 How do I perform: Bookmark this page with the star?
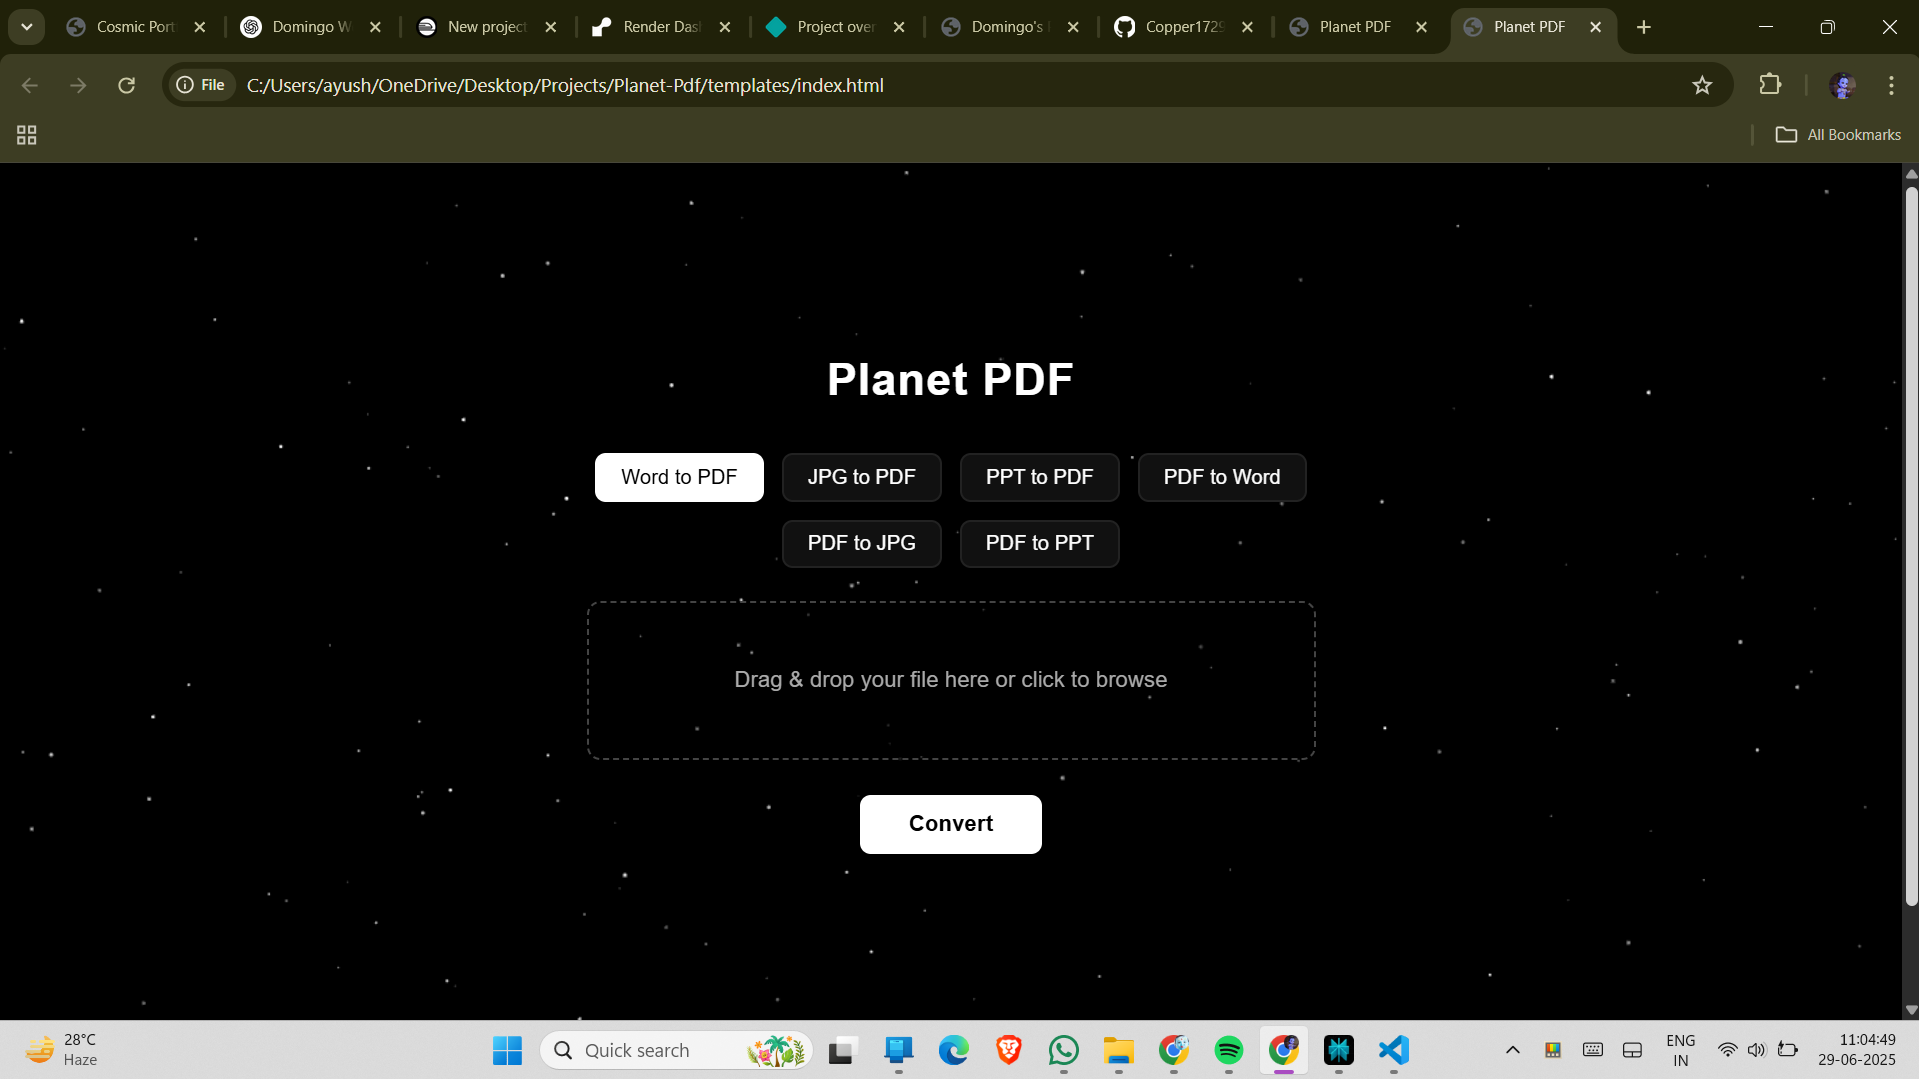click(1703, 85)
